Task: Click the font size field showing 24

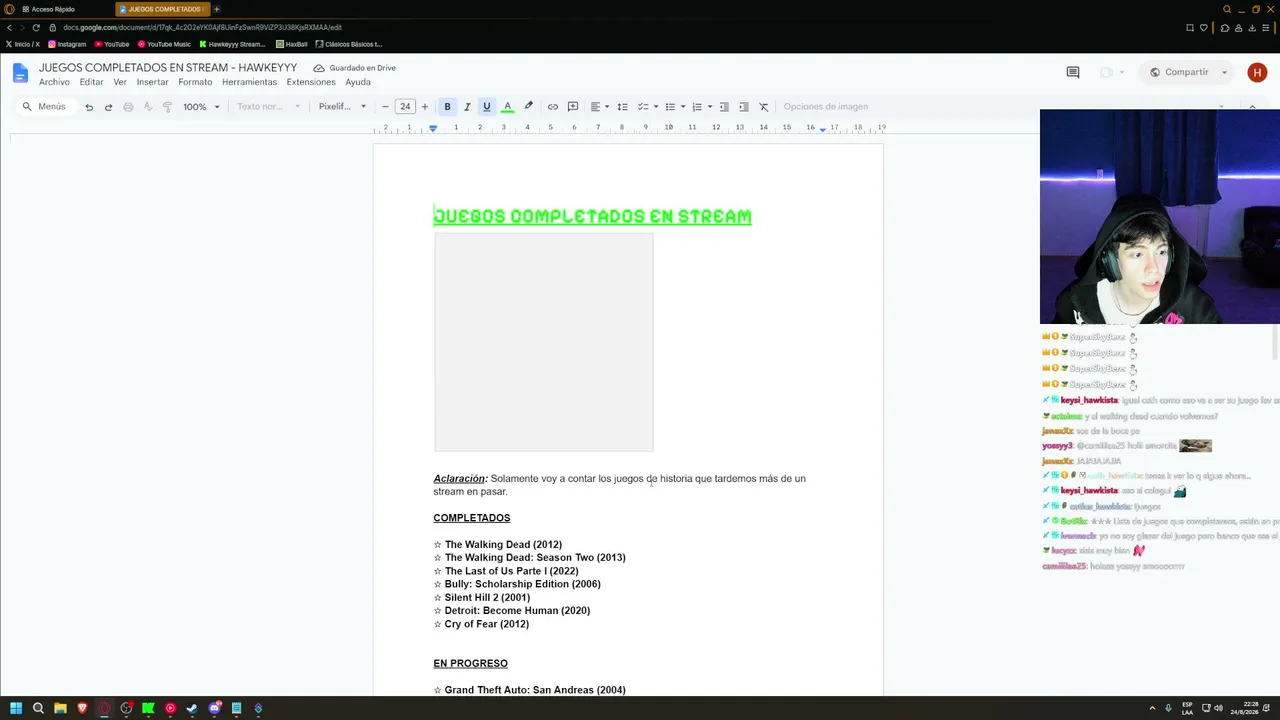Action: [405, 107]
